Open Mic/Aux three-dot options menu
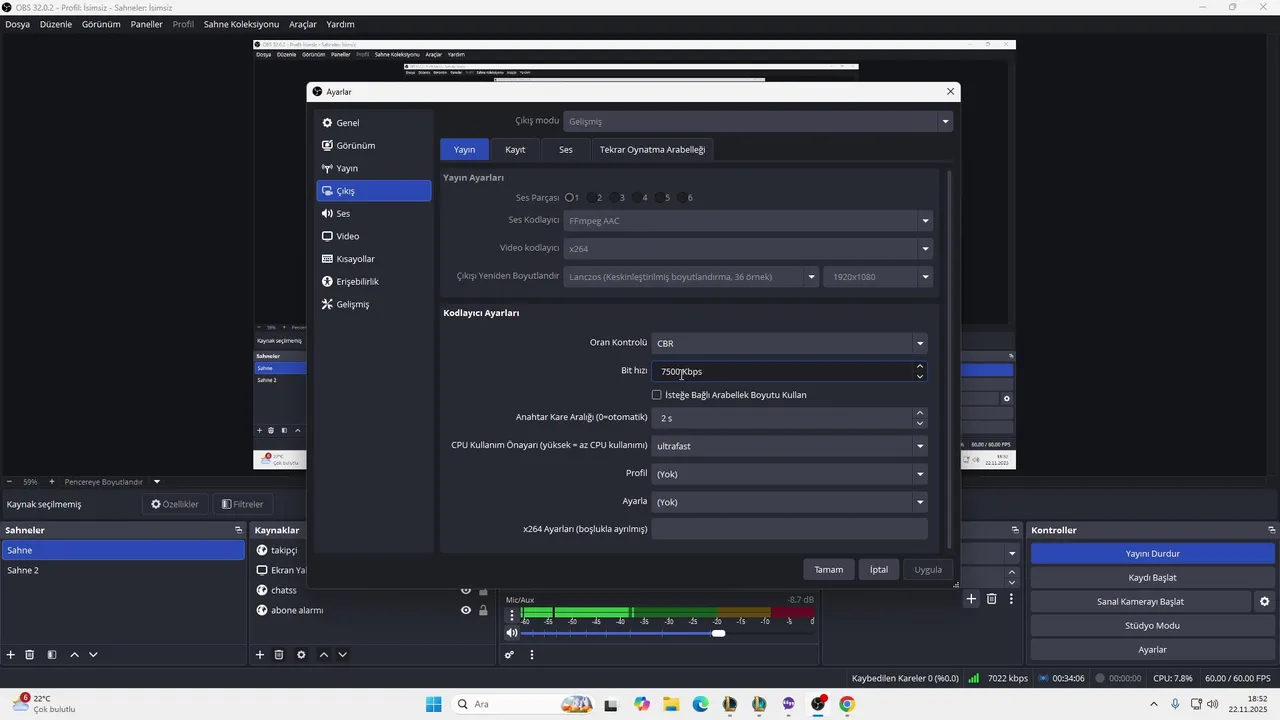The height and width of the screenshot is (720, 1280). click(x=512, y=615)
